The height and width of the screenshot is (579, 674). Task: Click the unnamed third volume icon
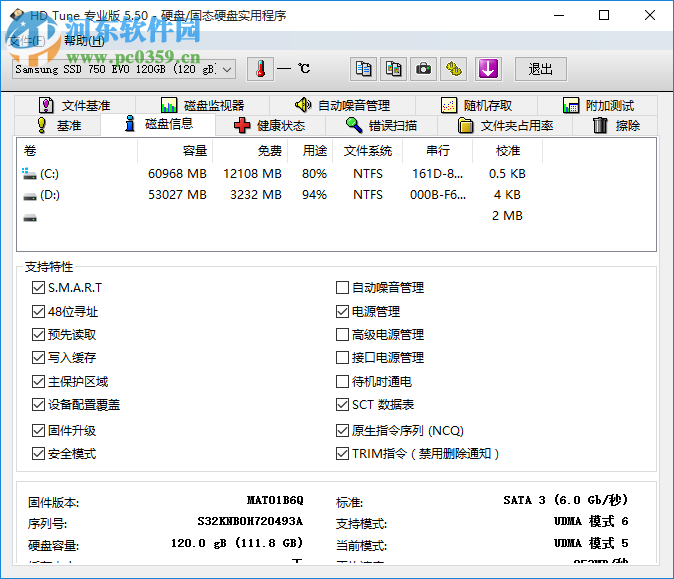(x=30, y=218)
